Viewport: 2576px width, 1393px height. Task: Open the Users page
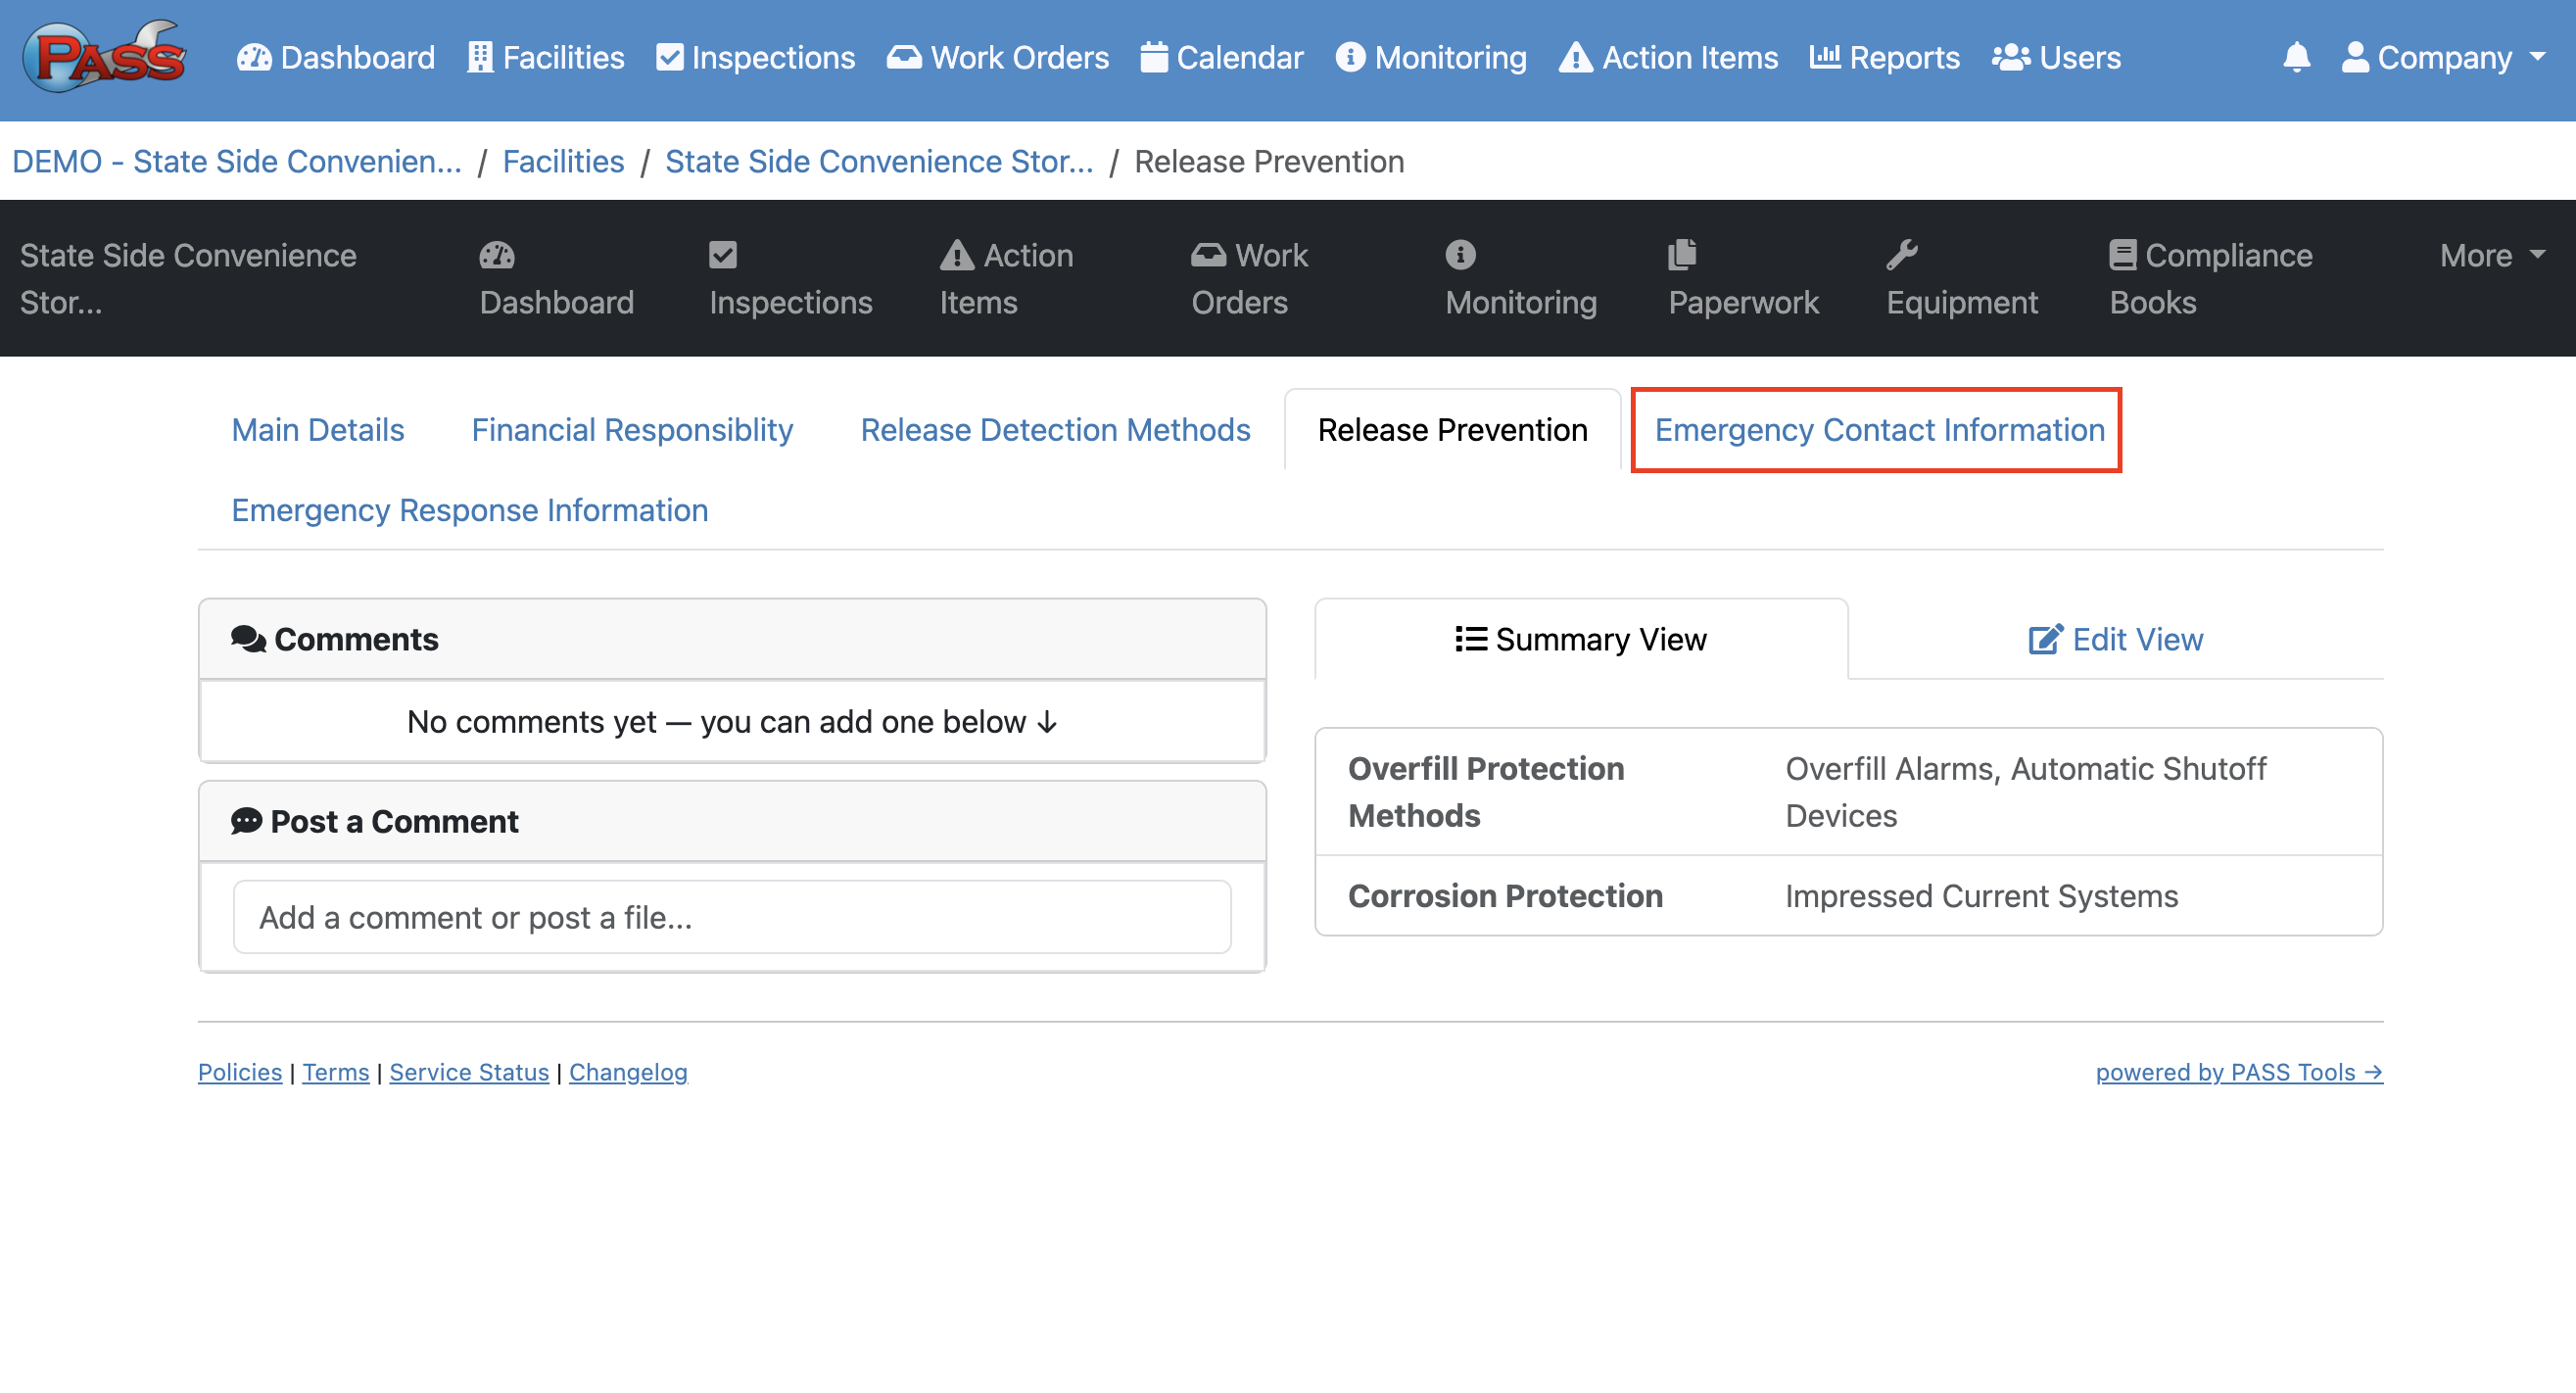tap(2056, 57)
